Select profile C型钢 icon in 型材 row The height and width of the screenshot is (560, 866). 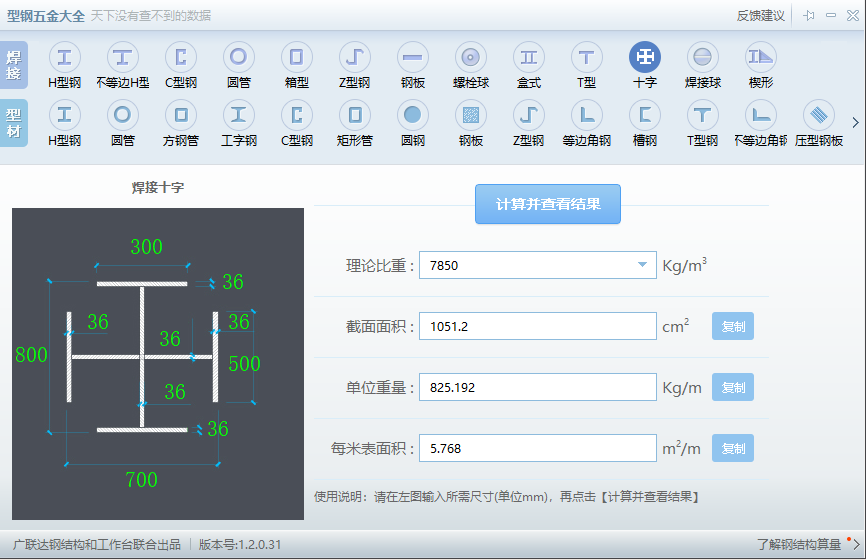coord(297,115)
